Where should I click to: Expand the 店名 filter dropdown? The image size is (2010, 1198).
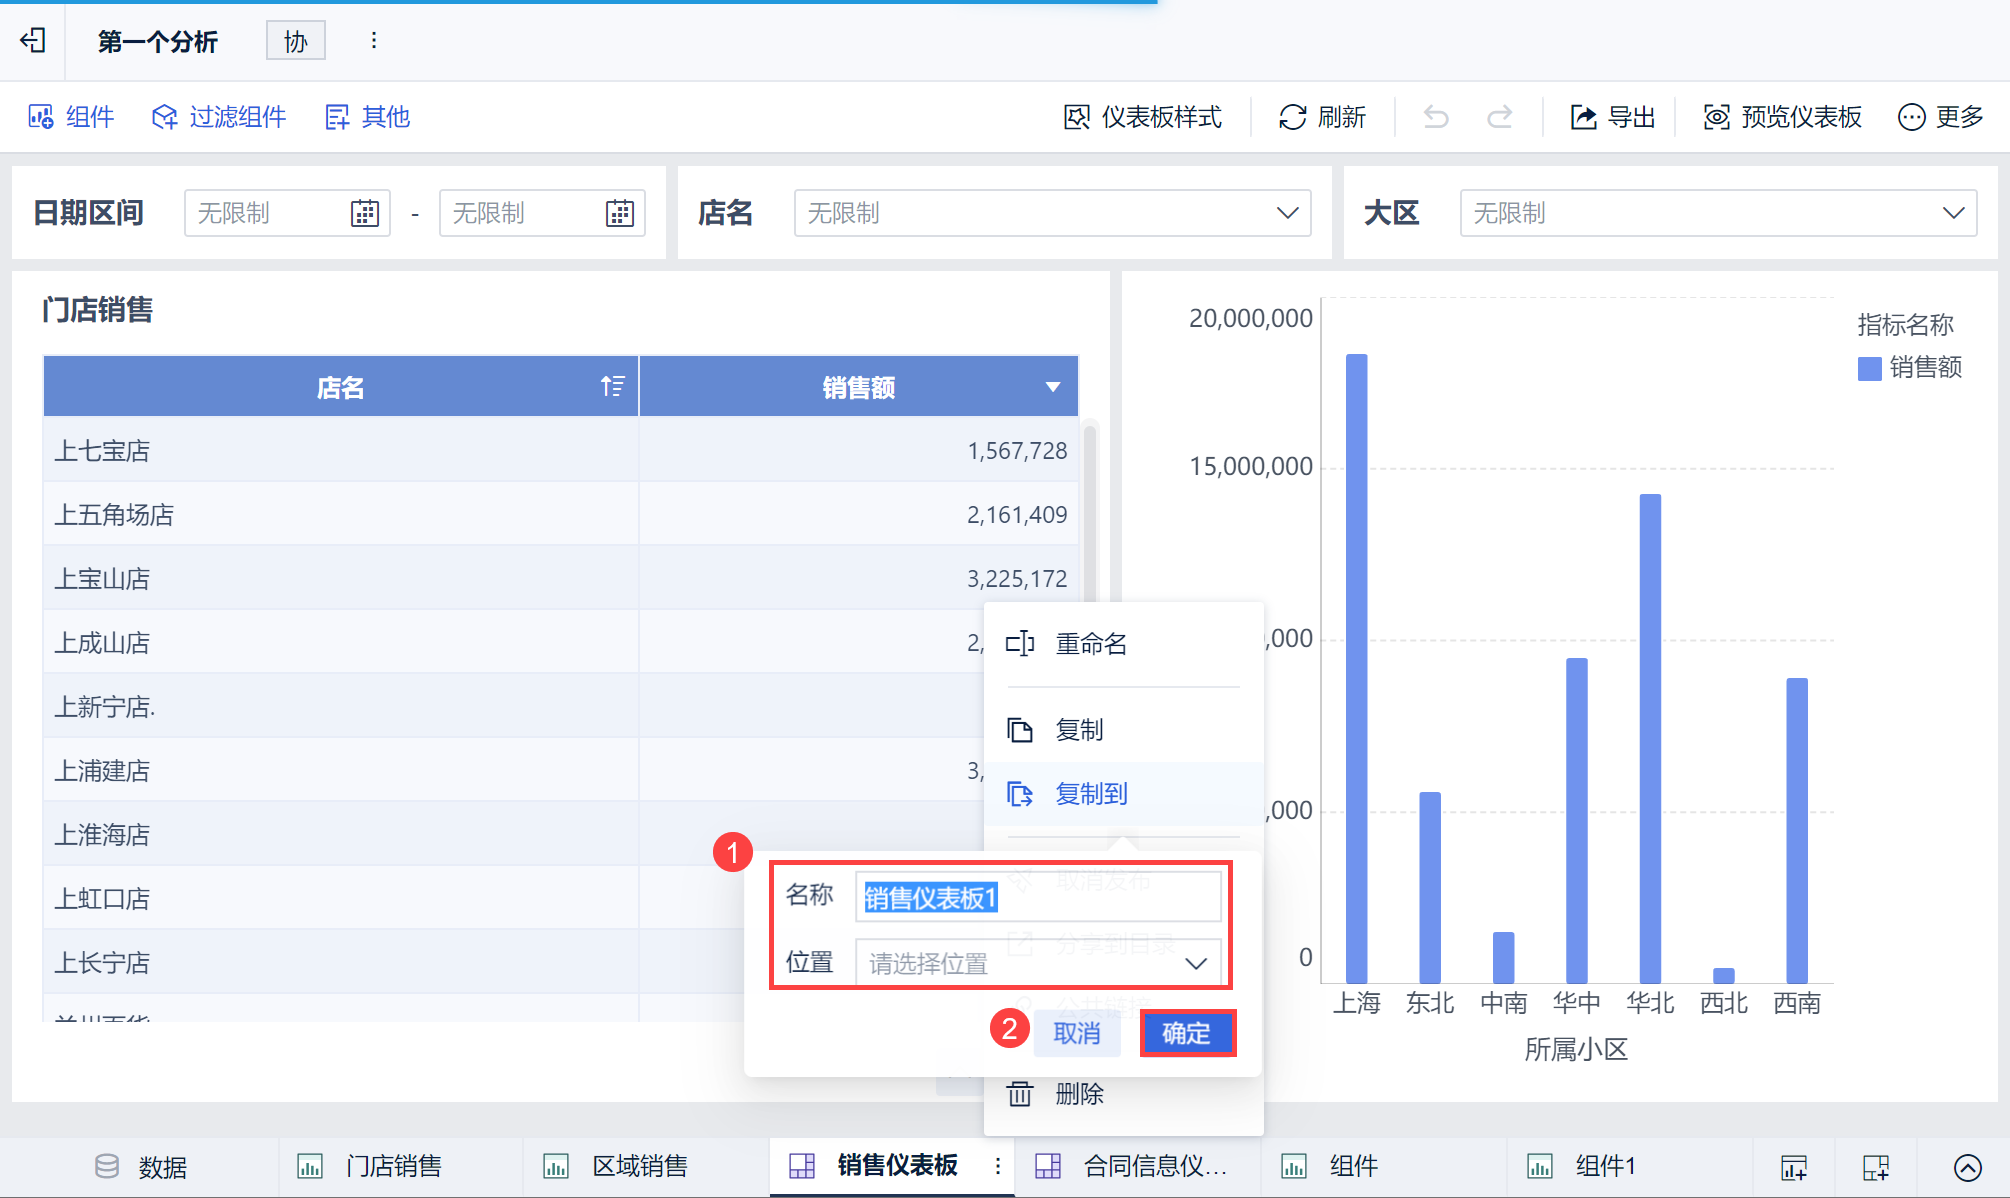click(x=1287, y=213)
